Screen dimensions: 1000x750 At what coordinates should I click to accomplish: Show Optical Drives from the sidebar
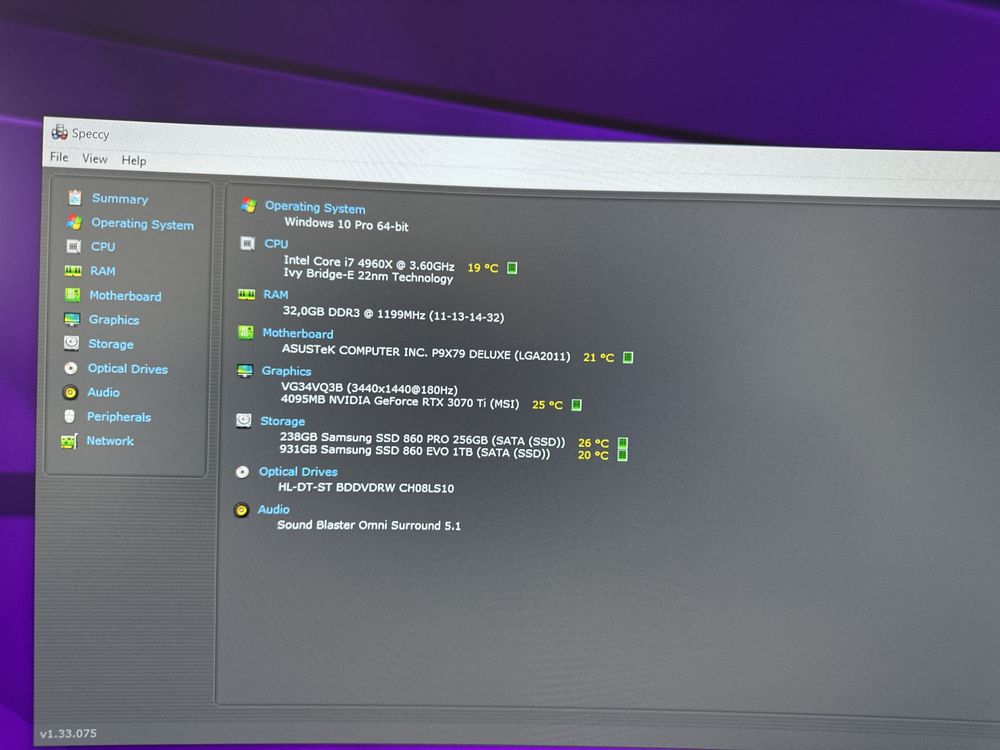[128, 369]
